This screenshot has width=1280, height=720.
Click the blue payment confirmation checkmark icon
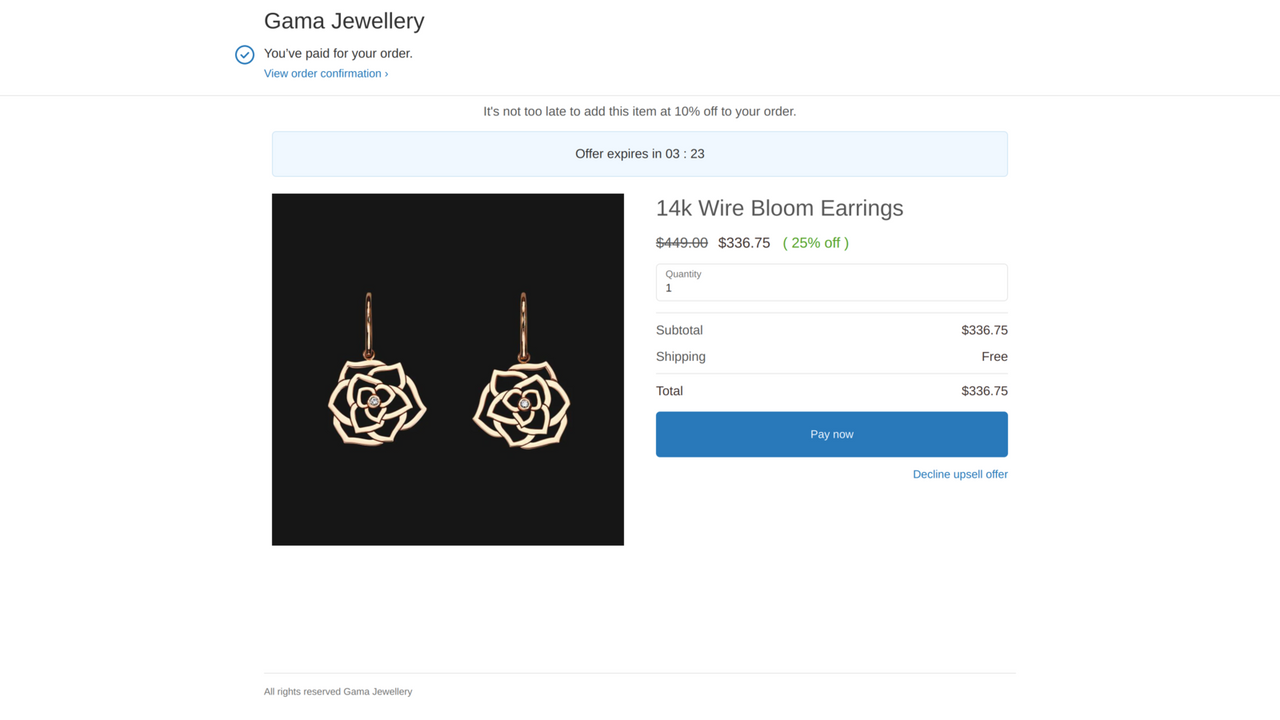[x=244, y=54]
